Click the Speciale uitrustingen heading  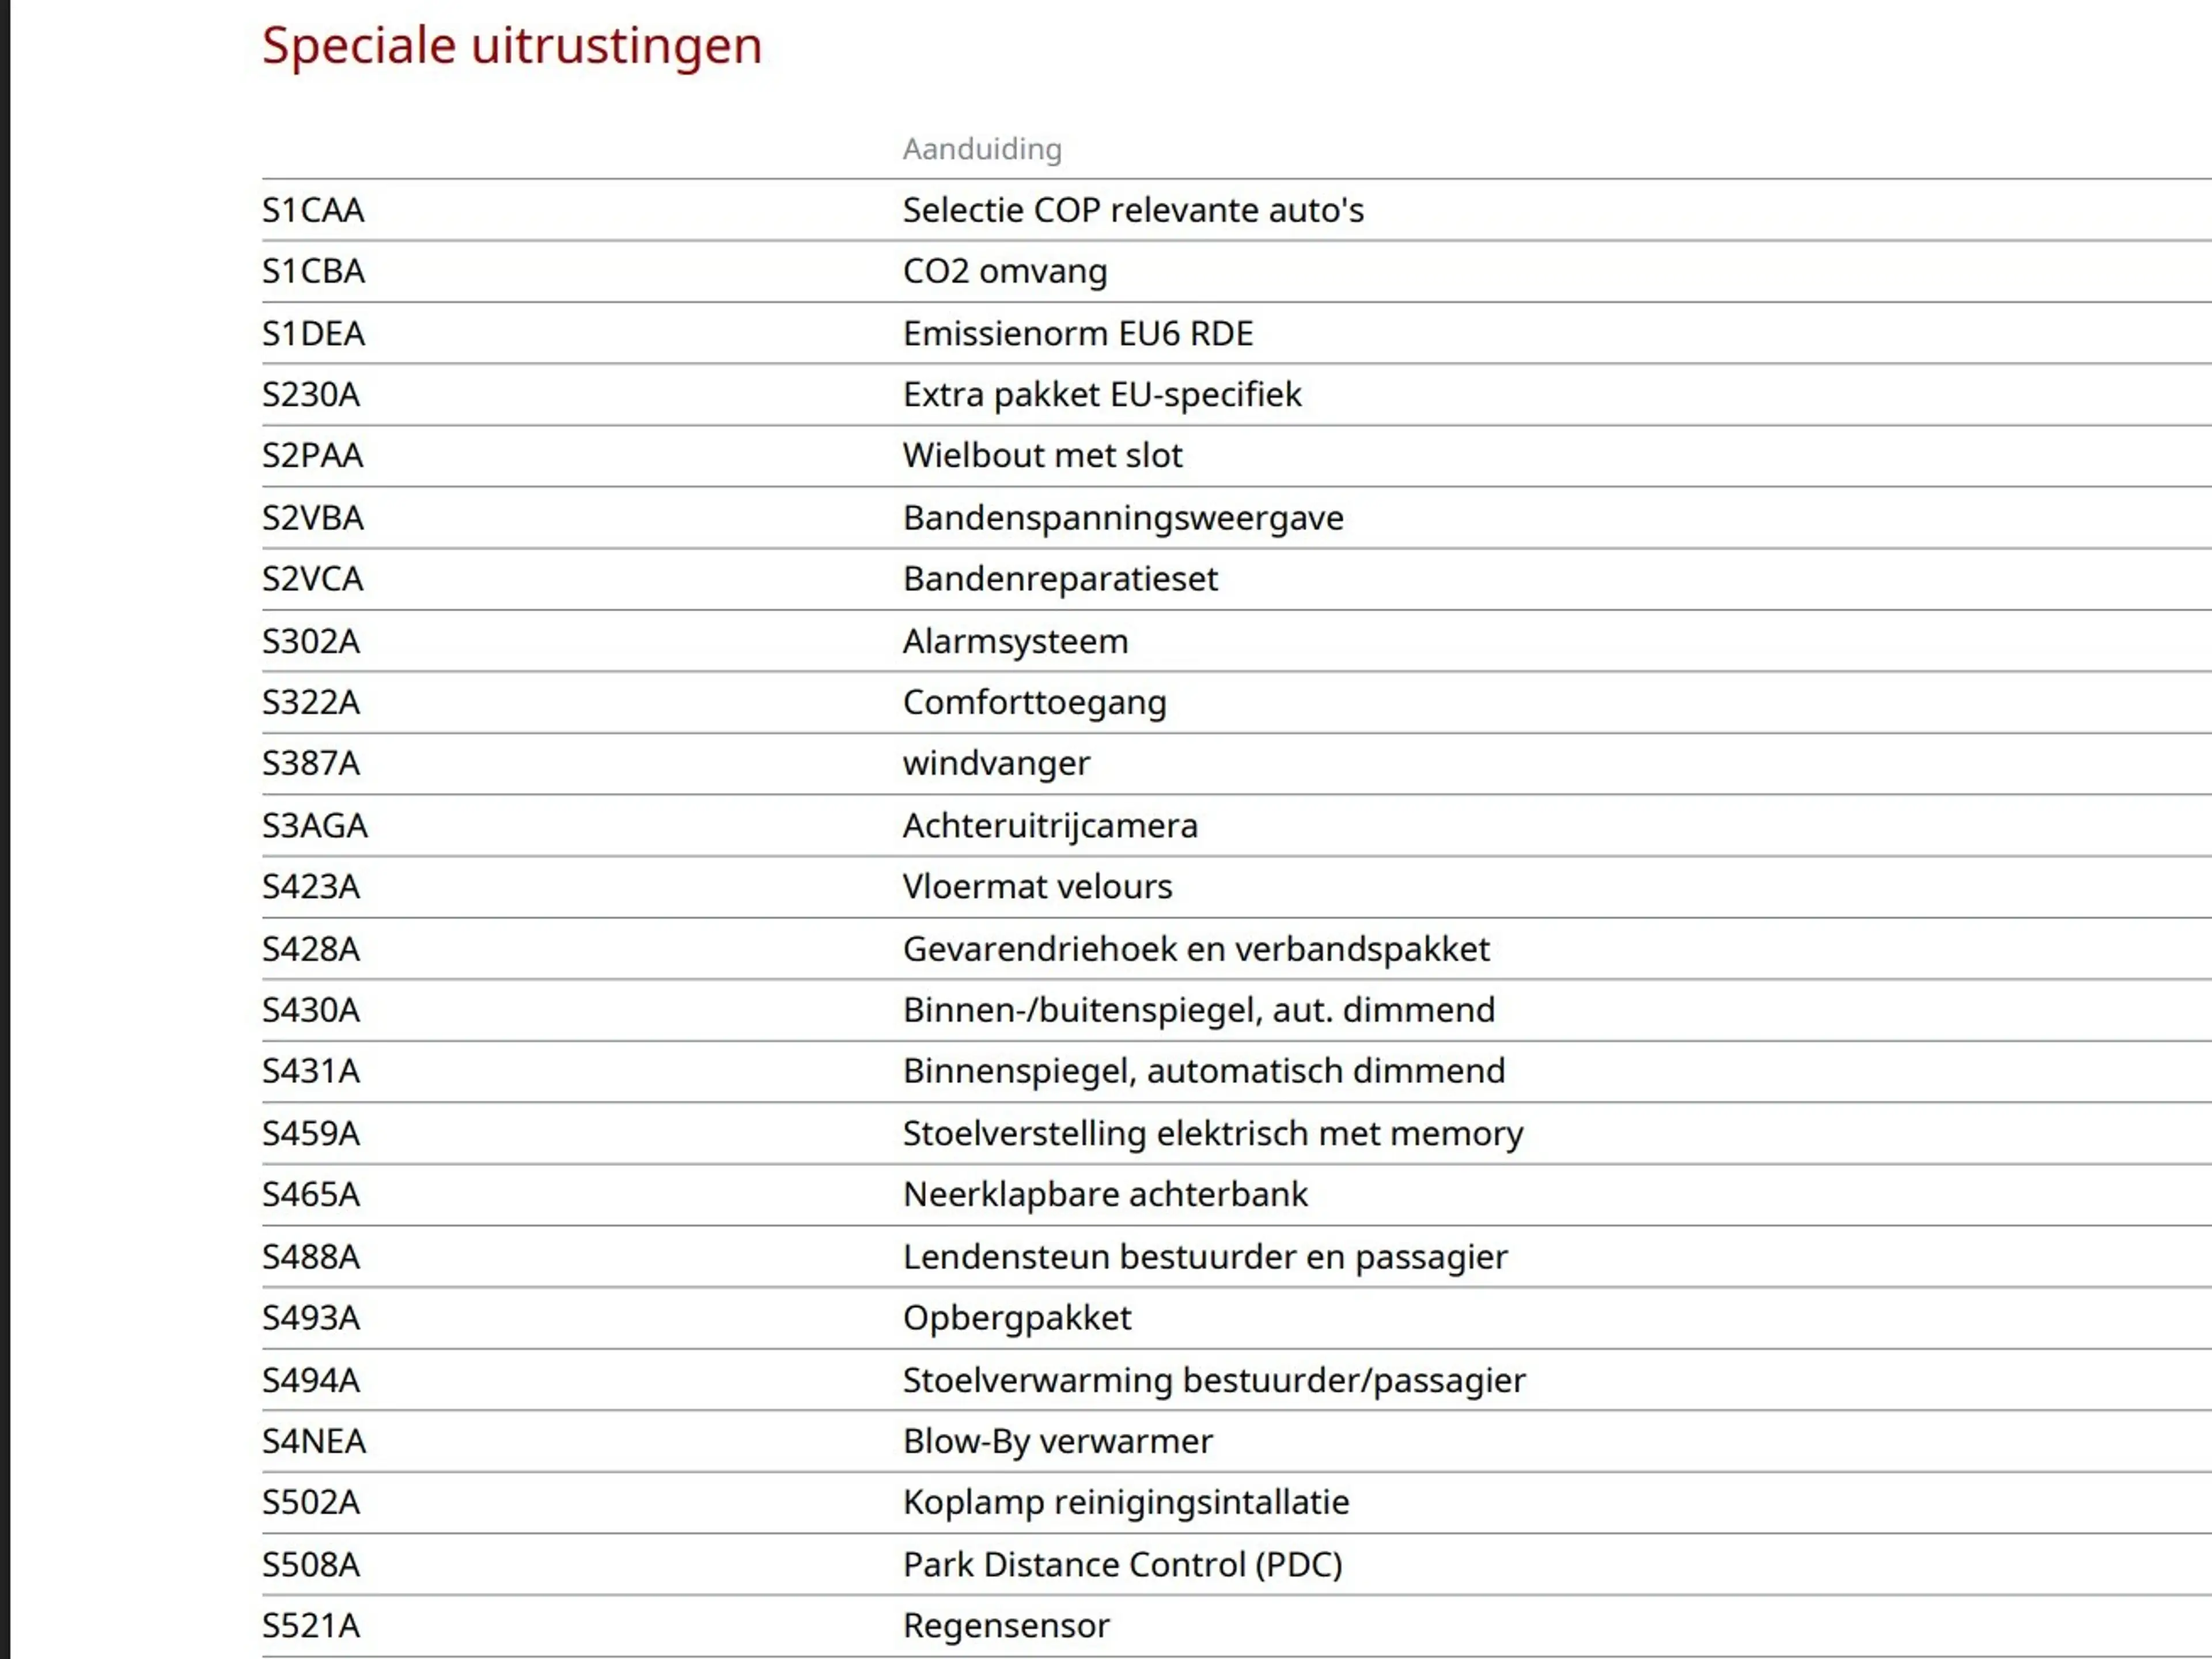[512, 46]
